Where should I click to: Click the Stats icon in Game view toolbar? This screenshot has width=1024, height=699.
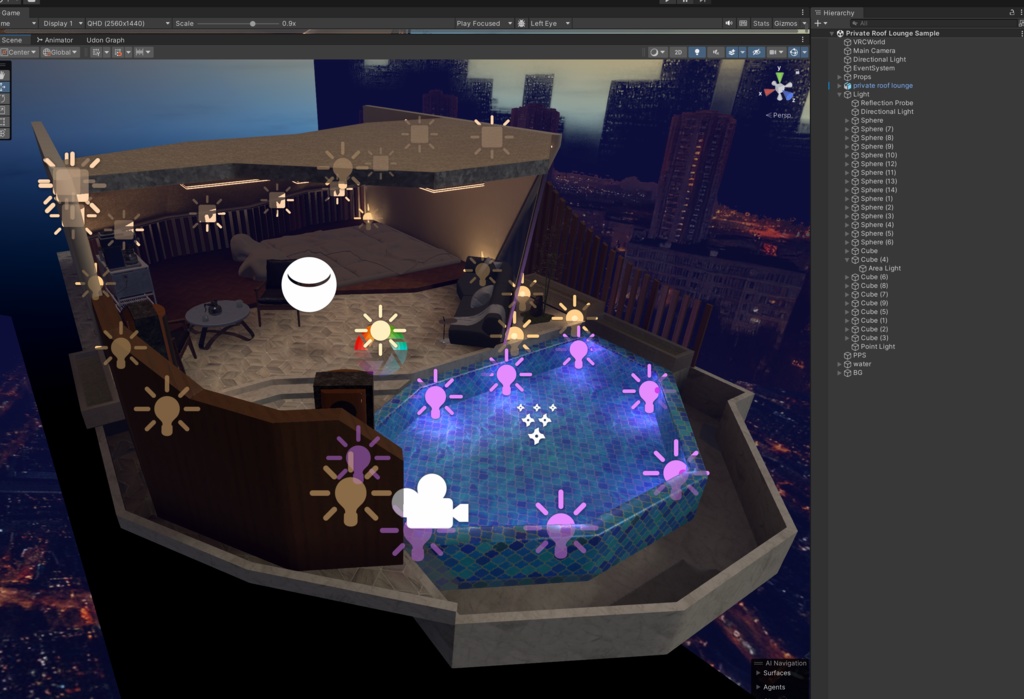(x=759, y=22)
